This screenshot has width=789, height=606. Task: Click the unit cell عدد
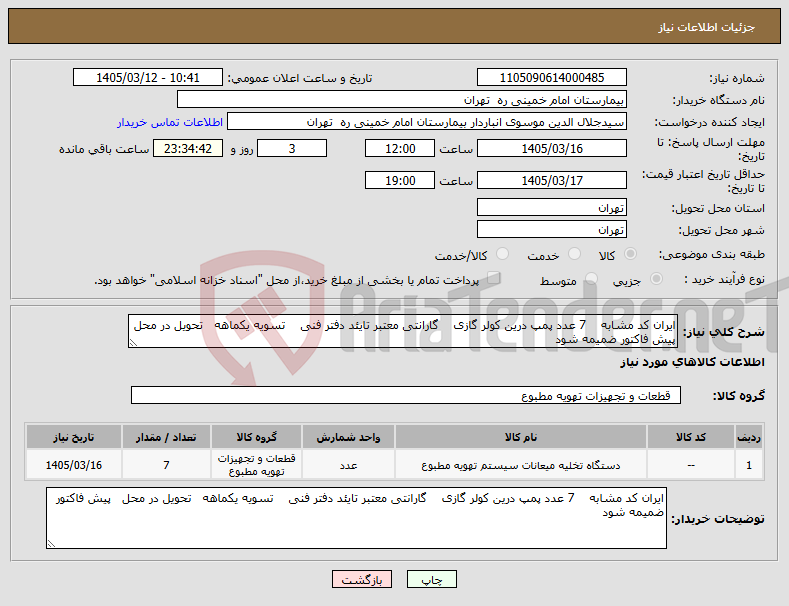348,465
